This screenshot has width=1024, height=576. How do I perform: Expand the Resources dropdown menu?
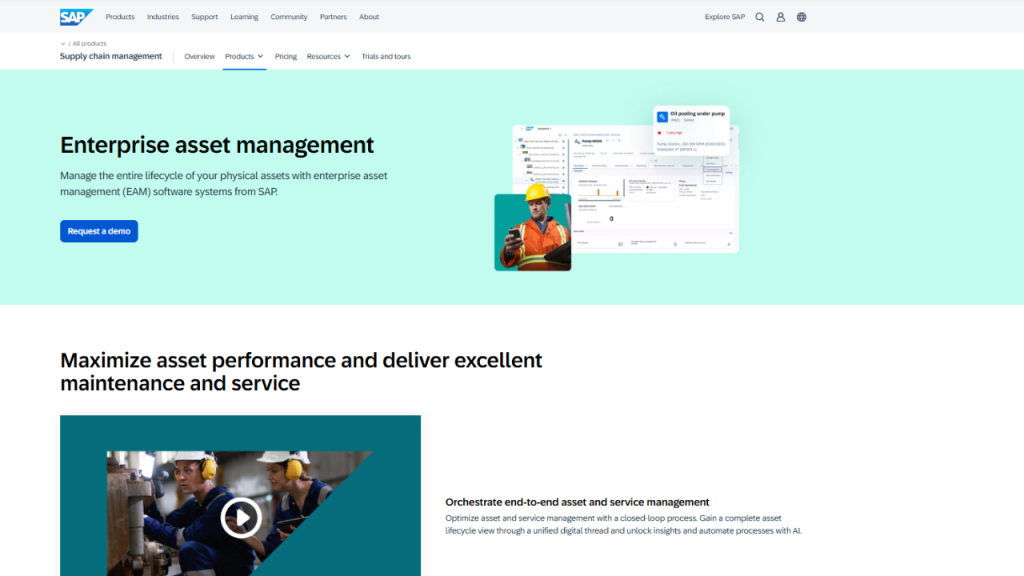tap(328, 57)
